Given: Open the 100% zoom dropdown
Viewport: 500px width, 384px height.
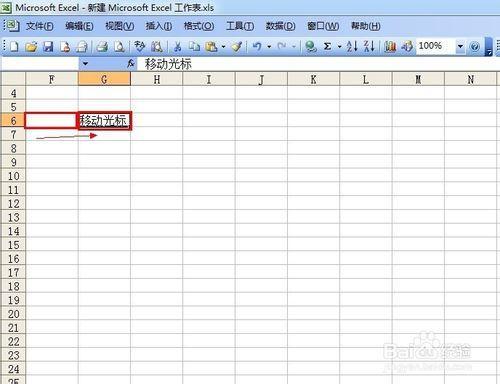Looking at the screenshot, I should pos(460,46).
